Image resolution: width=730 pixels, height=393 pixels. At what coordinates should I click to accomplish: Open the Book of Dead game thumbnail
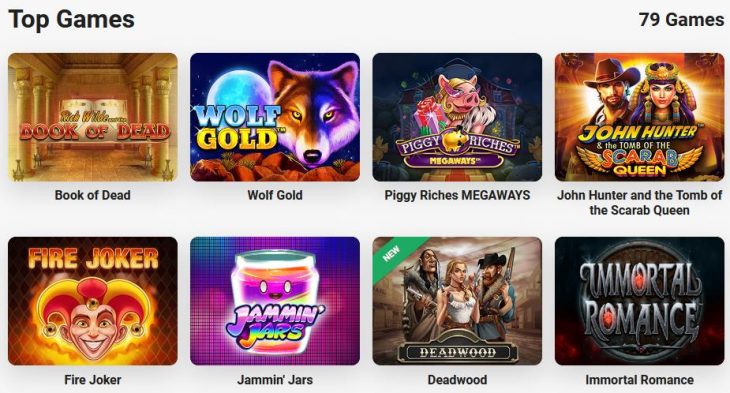[93, 117]
